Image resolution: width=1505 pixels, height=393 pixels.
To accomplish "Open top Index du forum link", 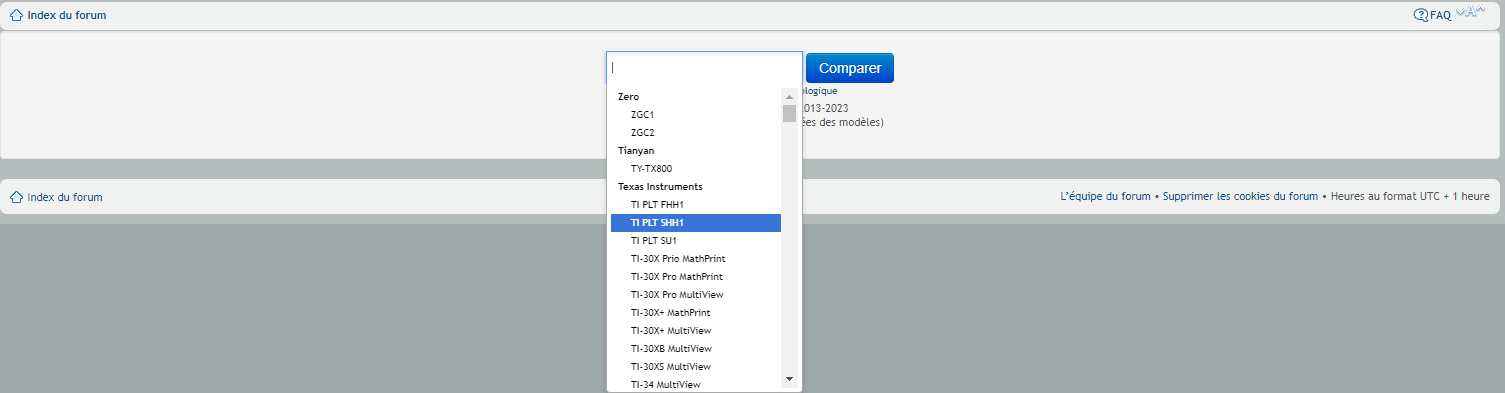I will pyautogui.click(x=67, y=15).
